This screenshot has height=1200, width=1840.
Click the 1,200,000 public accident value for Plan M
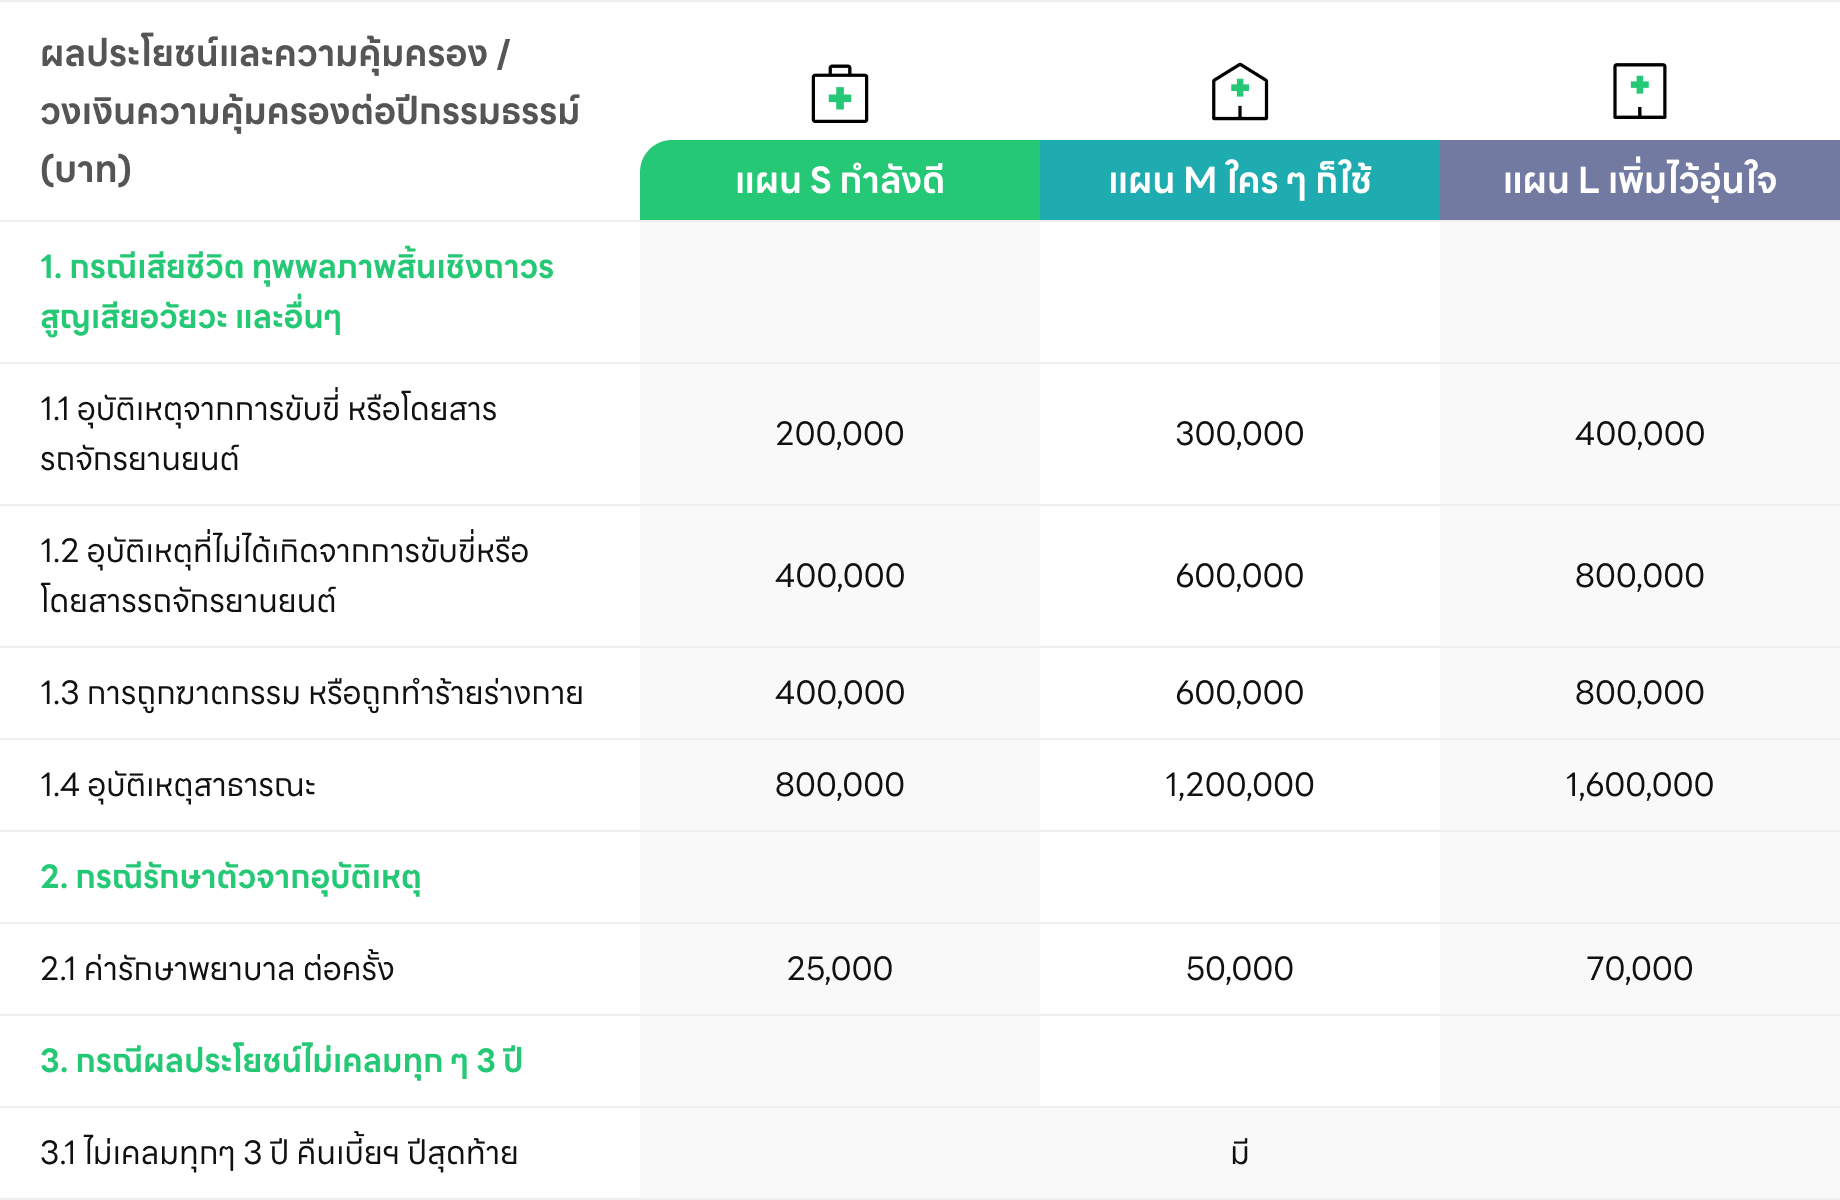[1239, 785]
